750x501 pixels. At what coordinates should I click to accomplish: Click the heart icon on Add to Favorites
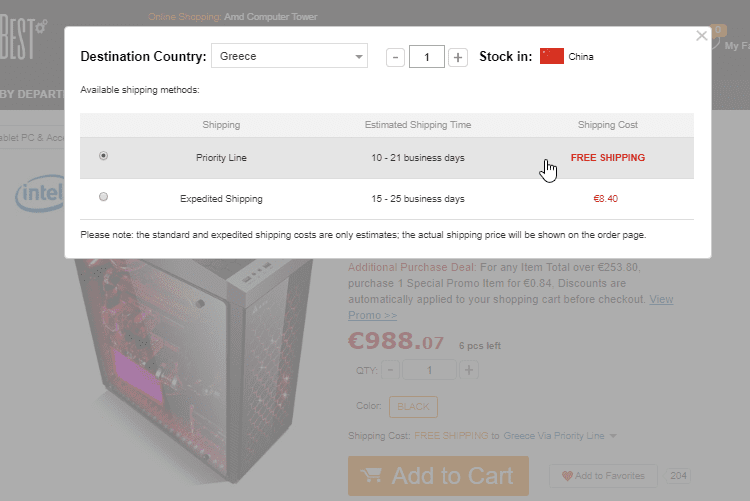[567, 476]
